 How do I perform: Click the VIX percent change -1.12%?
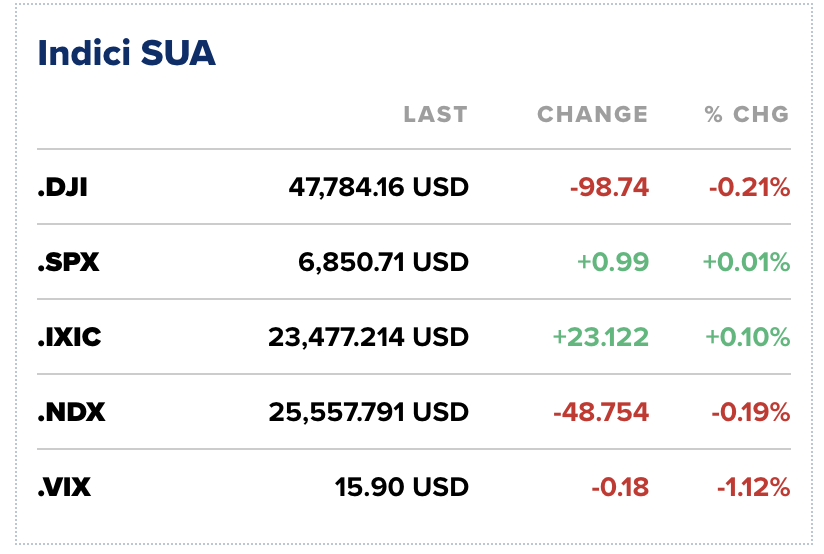(753, 487)
